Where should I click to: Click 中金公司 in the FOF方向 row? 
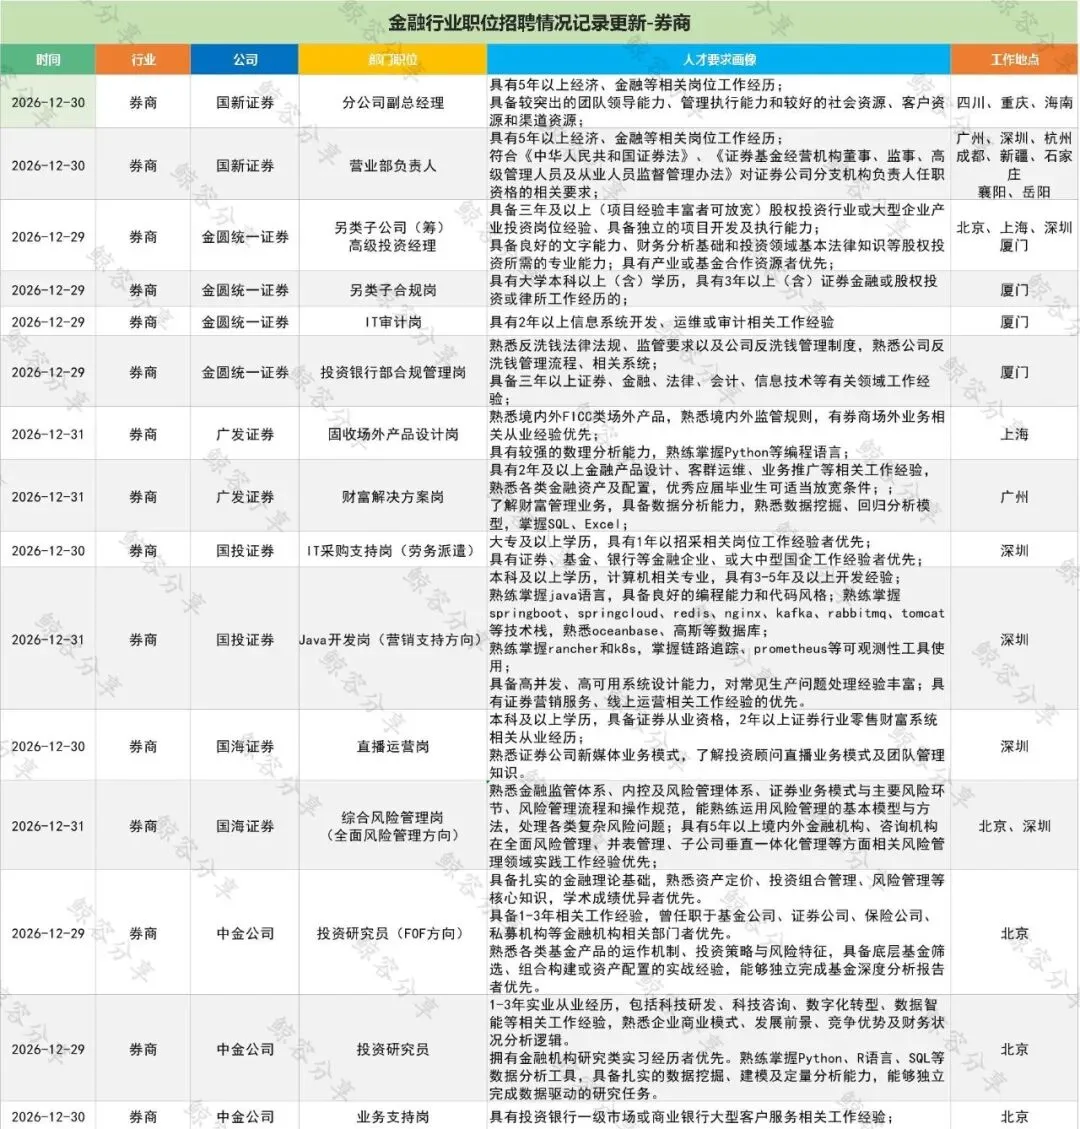coord(245,933)
